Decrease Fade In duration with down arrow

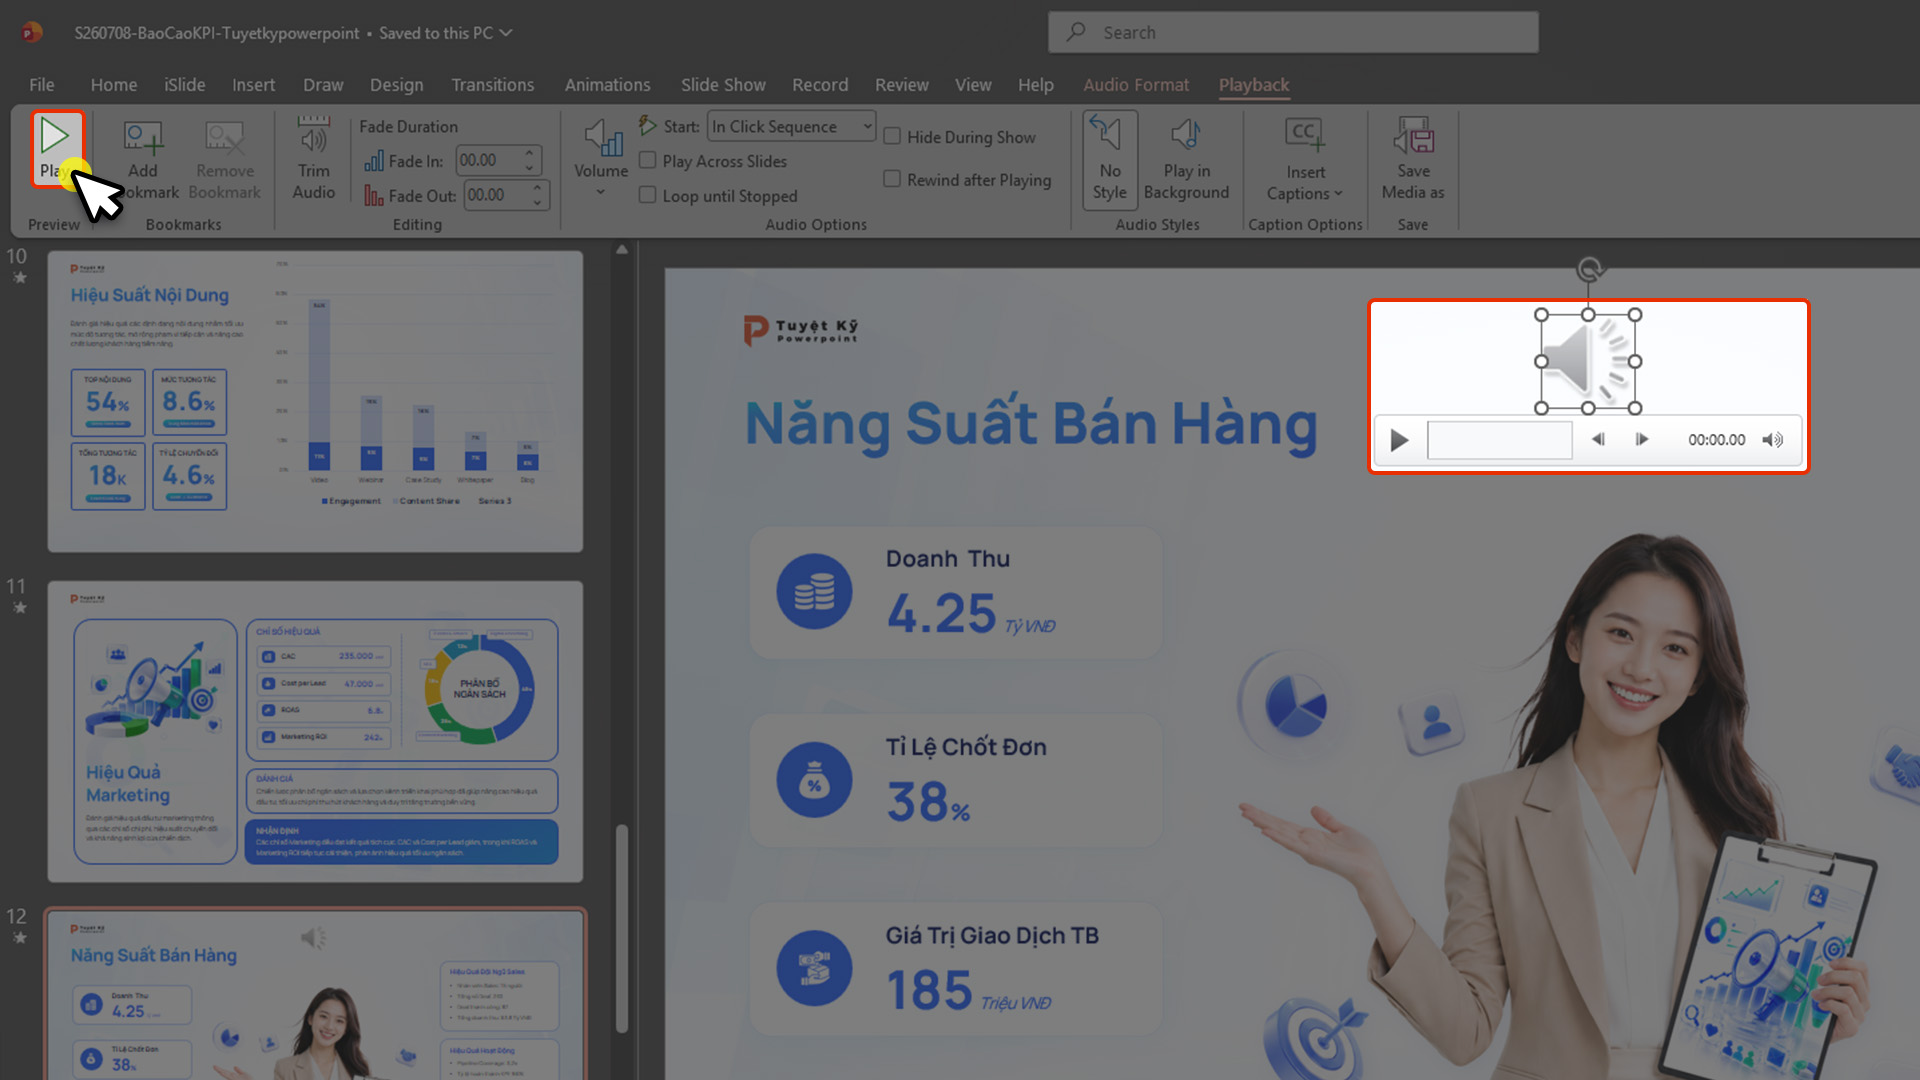530,168
